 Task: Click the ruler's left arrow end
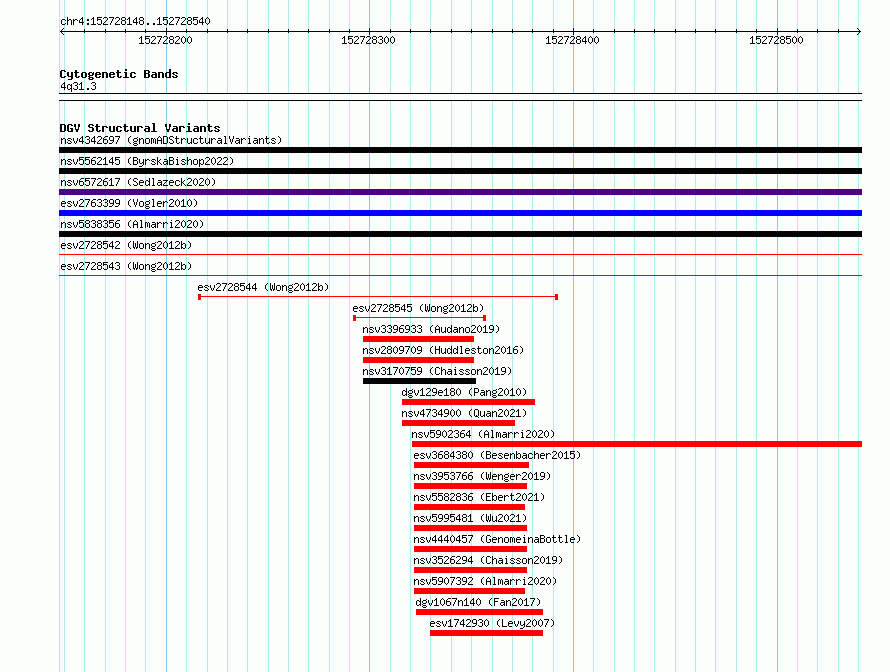(x=62, y=31)
